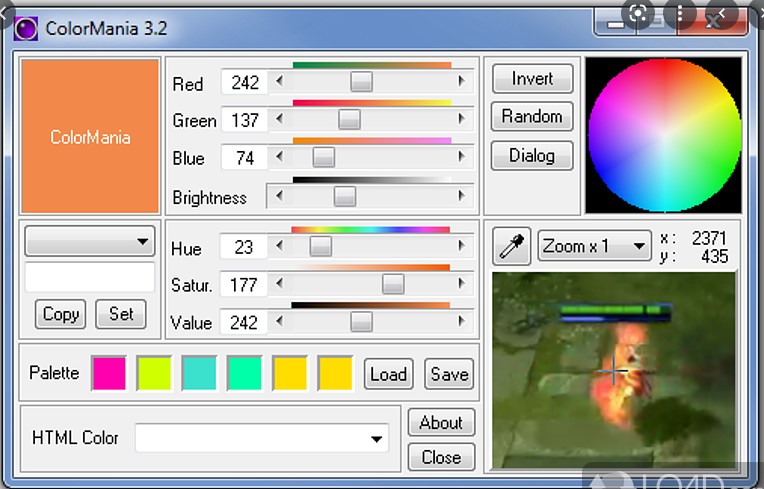Decrease Hue with its left arrow
Screen dimensions: 764x489
(x=279, y=246)
